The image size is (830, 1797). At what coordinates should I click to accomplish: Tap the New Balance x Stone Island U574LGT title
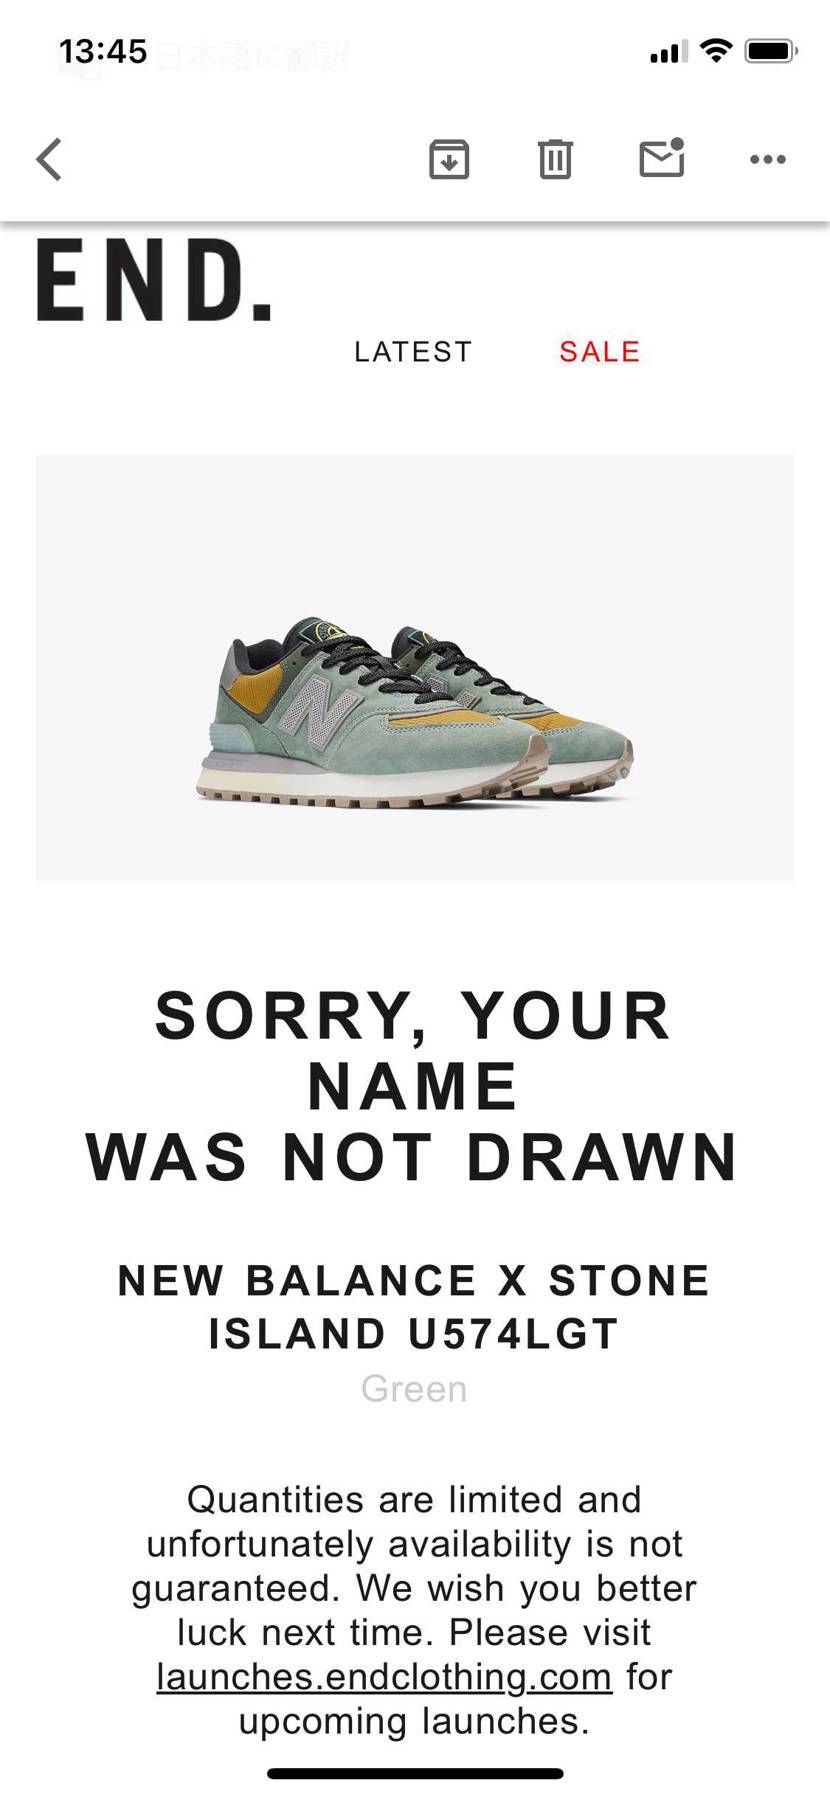pyautogui.click(x=414, y=1307)
